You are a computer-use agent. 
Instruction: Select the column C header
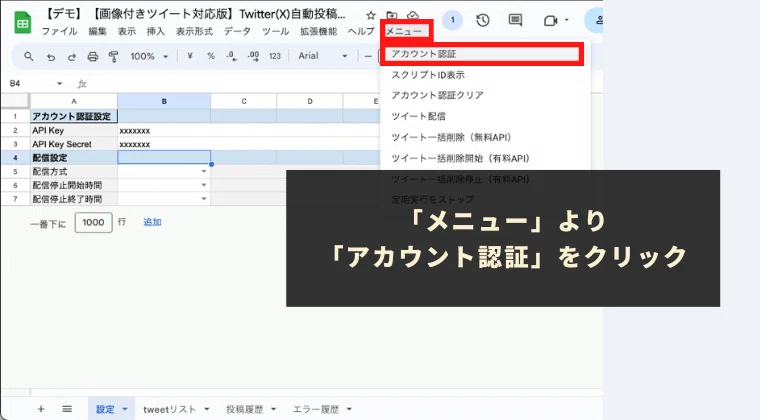[244, 101]
